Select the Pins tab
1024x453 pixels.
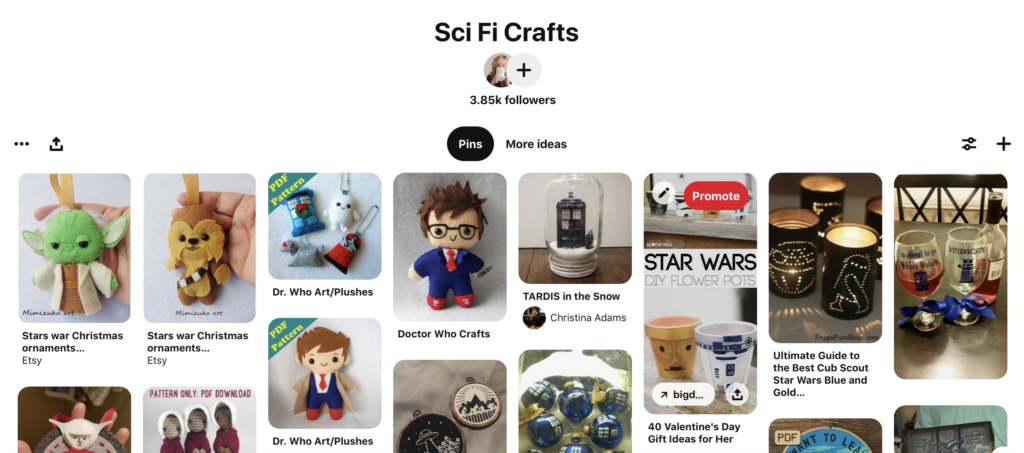click(470, 144)
